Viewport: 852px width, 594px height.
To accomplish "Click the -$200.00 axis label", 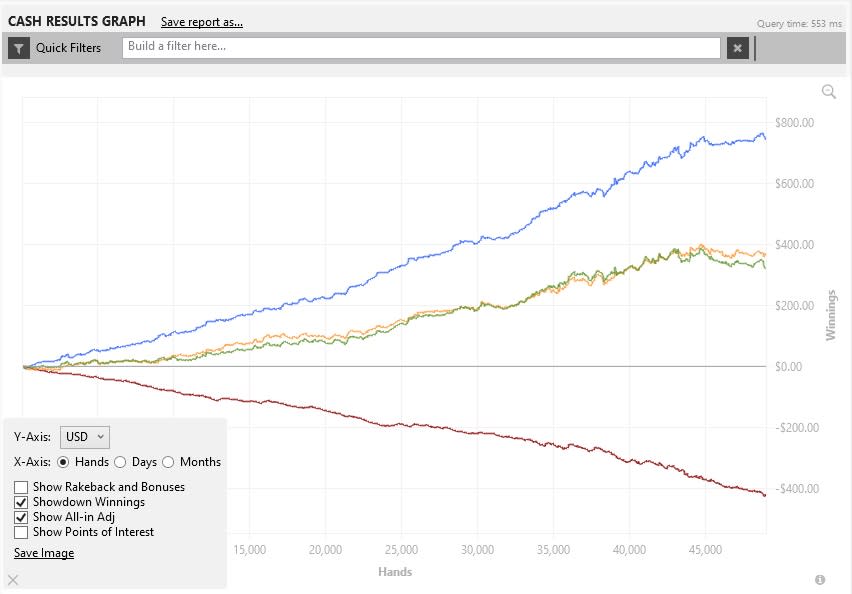I will [797, 428].
